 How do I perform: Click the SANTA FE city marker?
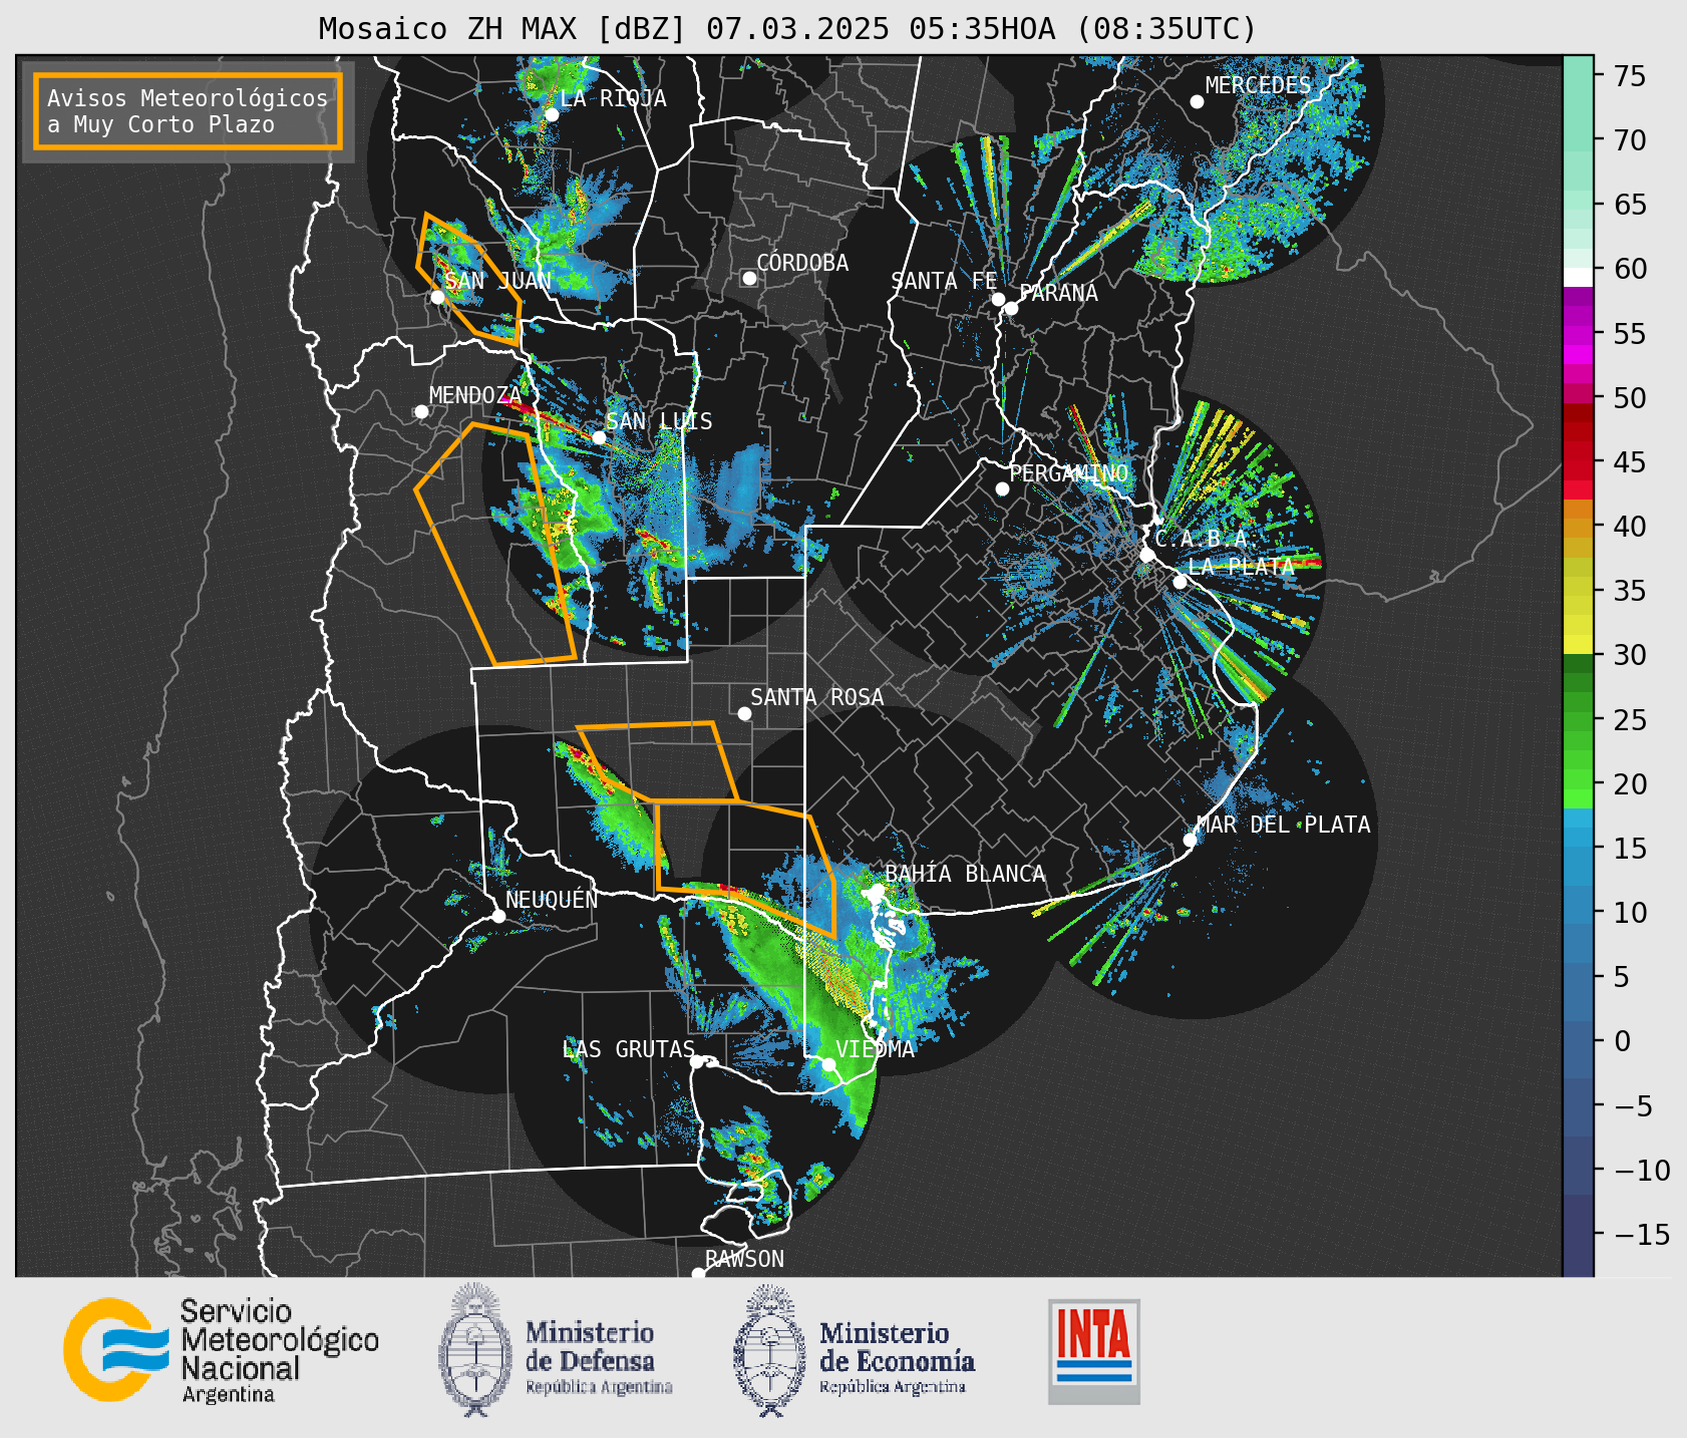(x=998, y=299)
